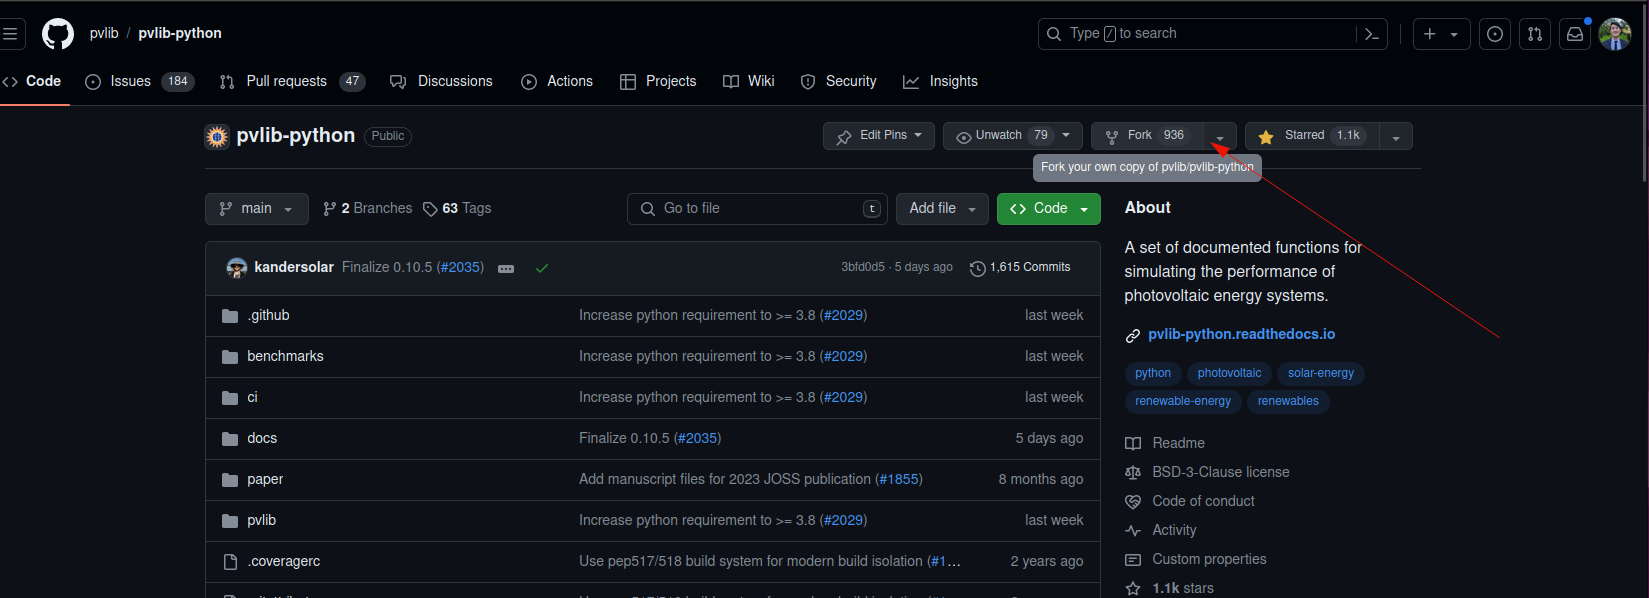Click the pvlib-python repository logo
1649x598 pixels.
(217, 136)
